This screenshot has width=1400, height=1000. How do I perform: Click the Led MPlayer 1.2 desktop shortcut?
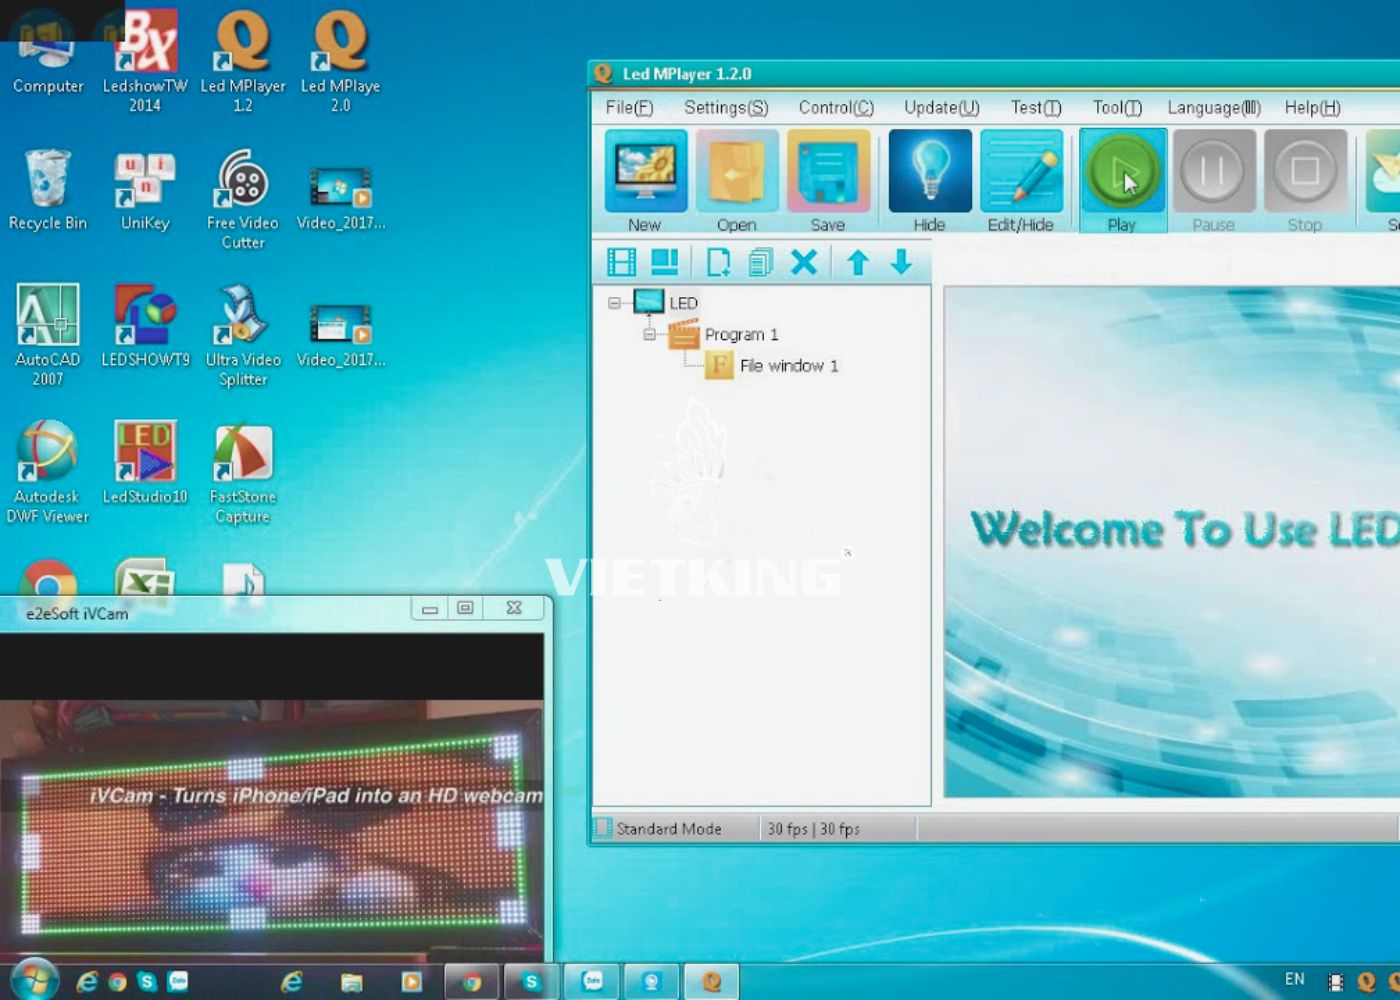pos(243,60)
